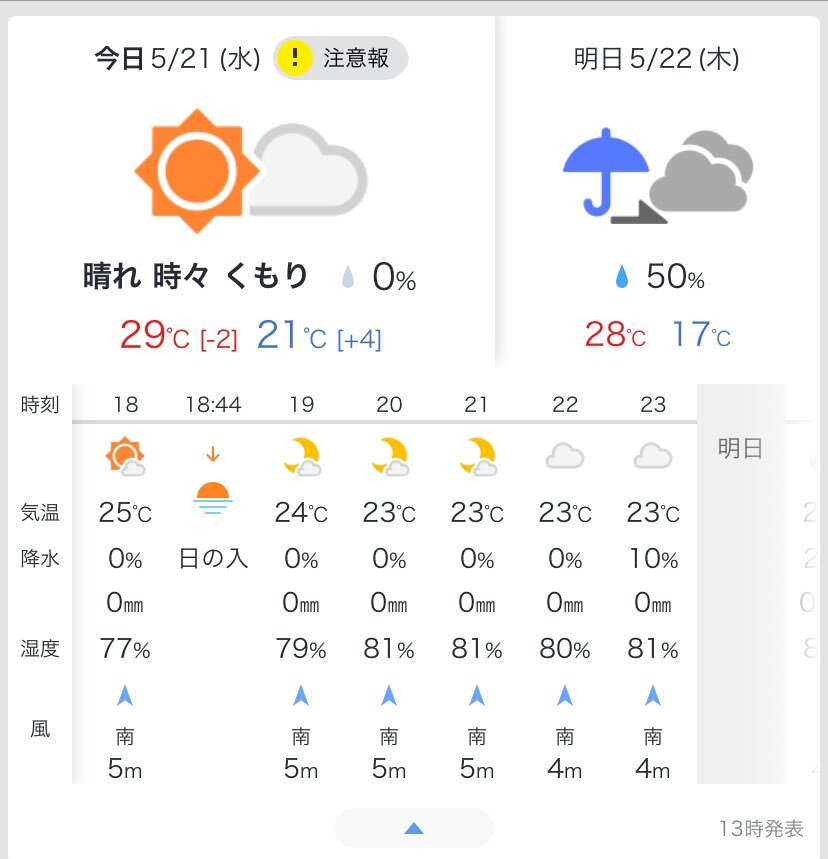The width and height of the screenshot is (828, 859).
Task: Click today's 0% rain probability droplet
Action: click(x=347, y=277)
